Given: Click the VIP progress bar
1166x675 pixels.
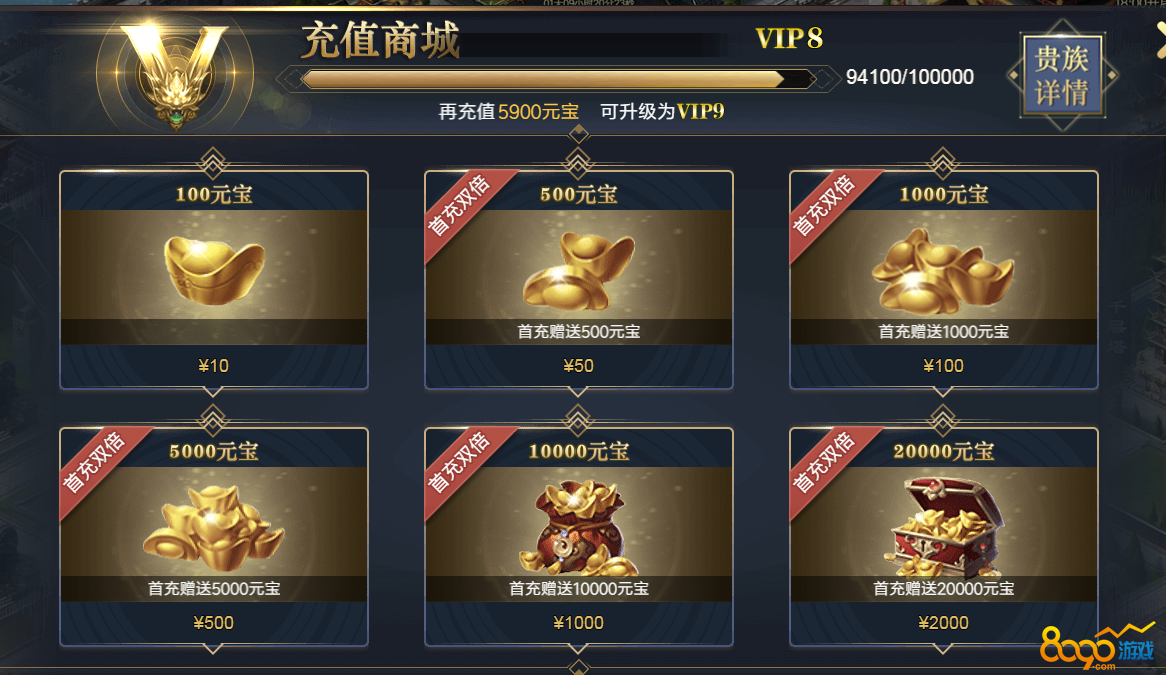Looking at the screenshot, I should [x=558, y=79].
